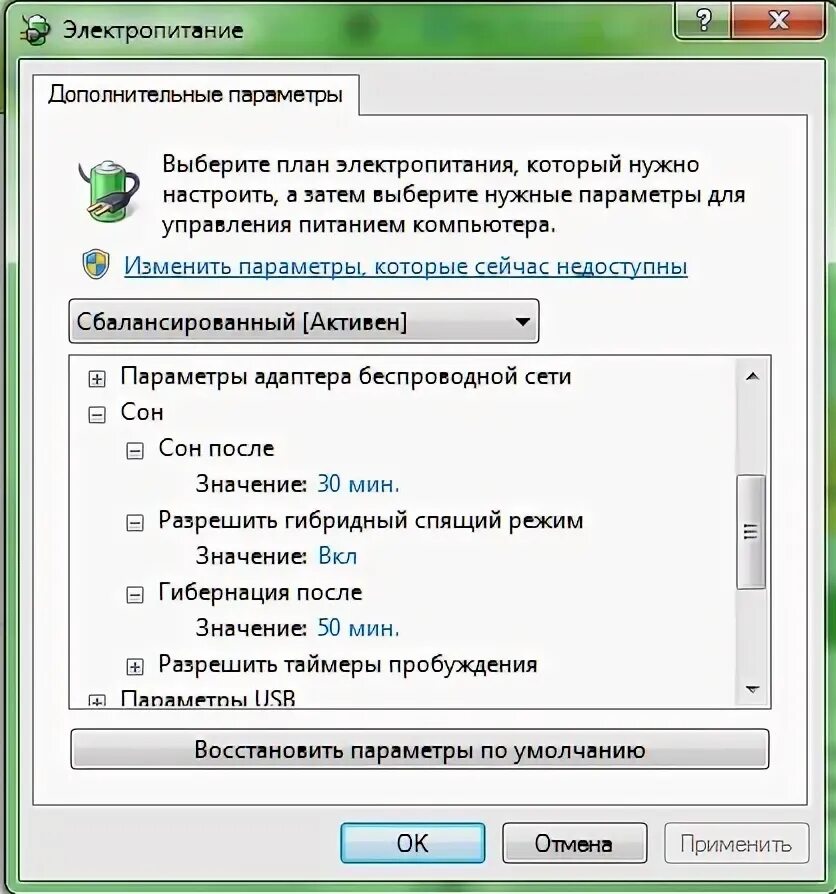Collapse Разрешить гибридный спящий режим node
This screenshot has width=836, height=894.
coord(135,523)
